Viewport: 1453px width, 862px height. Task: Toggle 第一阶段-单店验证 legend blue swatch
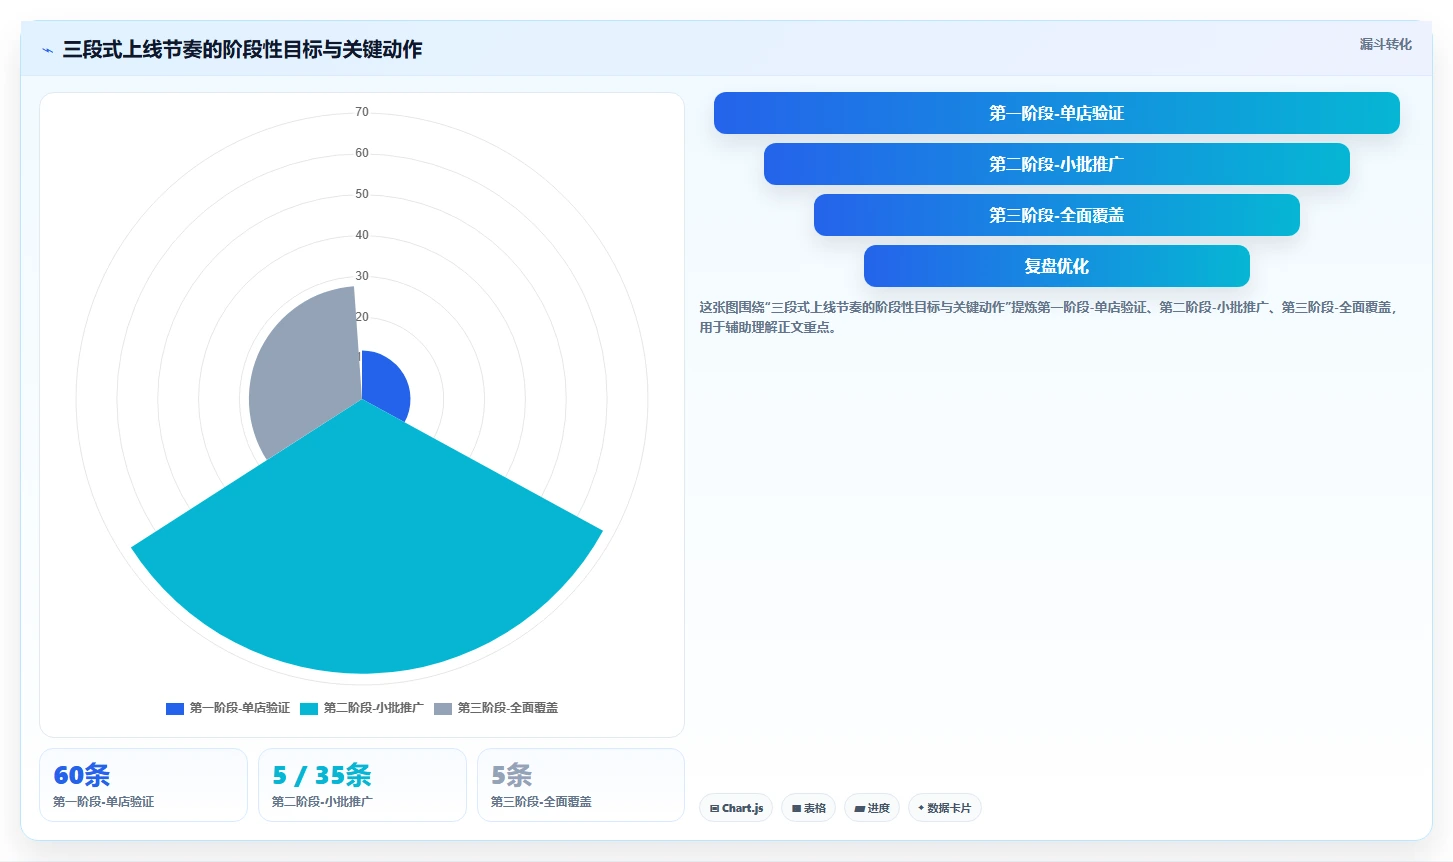coord(174,708)
